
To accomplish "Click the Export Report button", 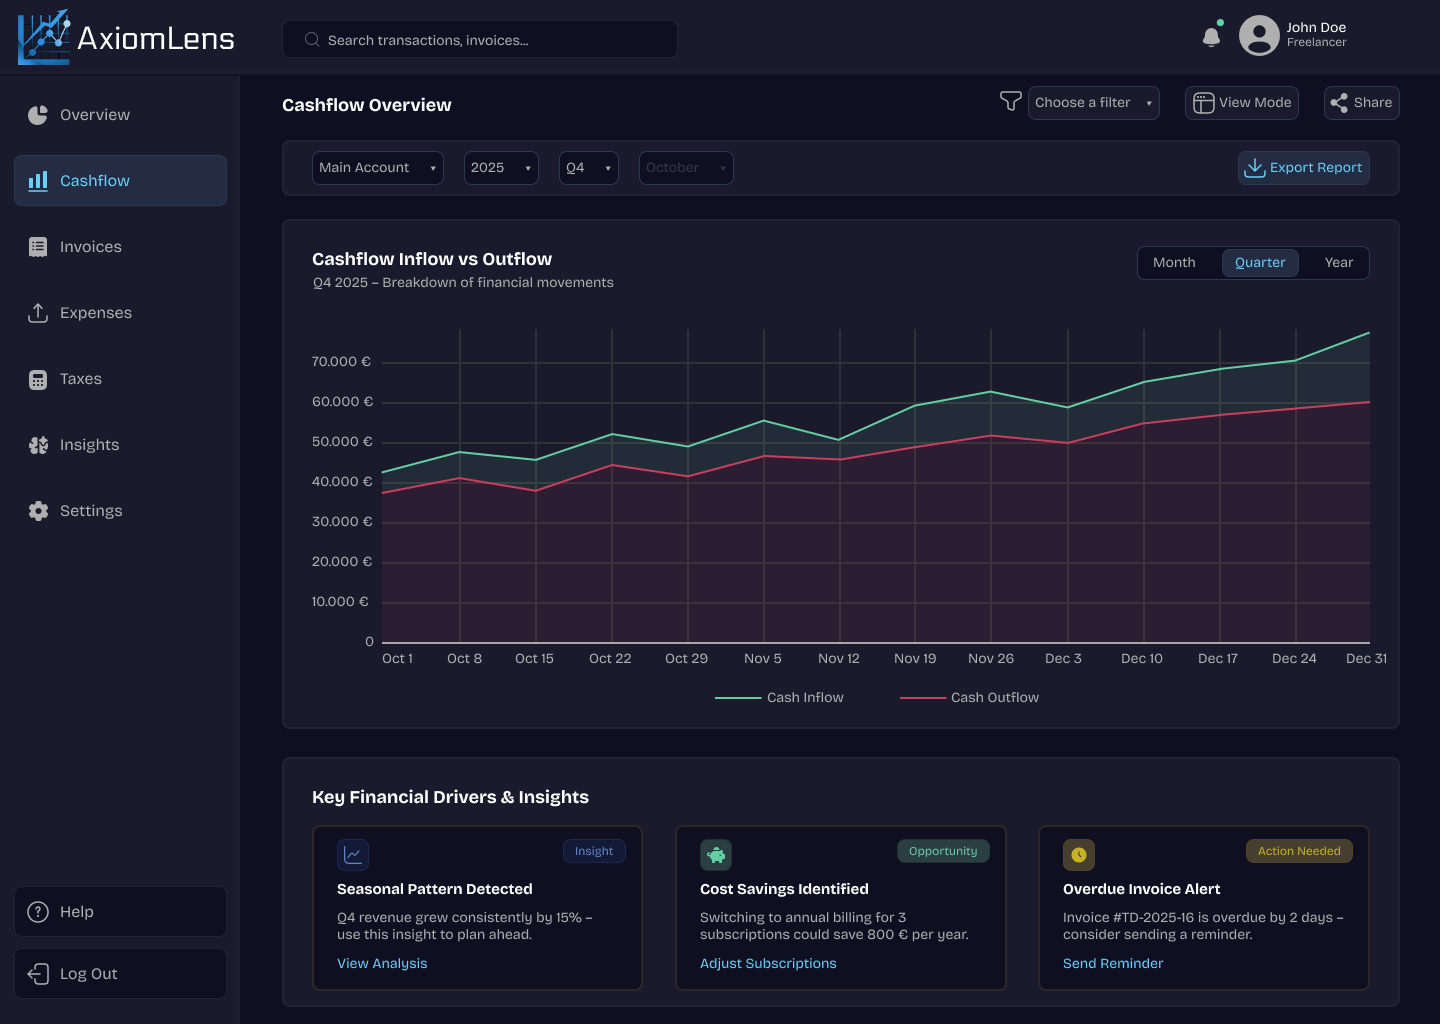I will (1303, 168).
